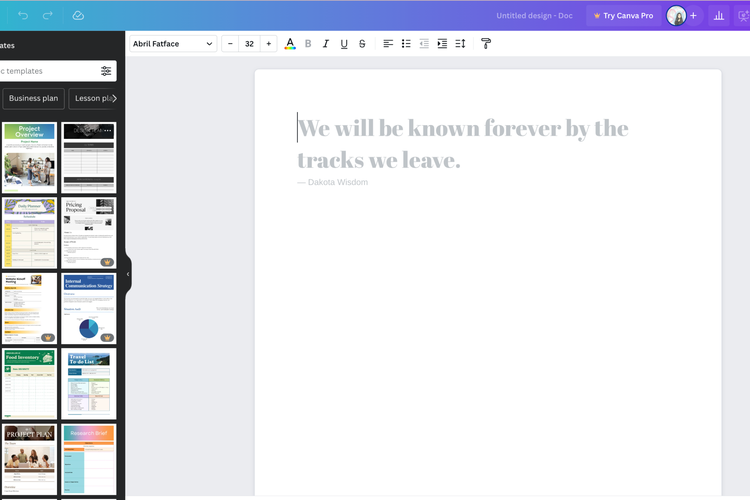Toggle underline formatting
The width and height of the screenshot is (750, 500).
pos(344,44)
